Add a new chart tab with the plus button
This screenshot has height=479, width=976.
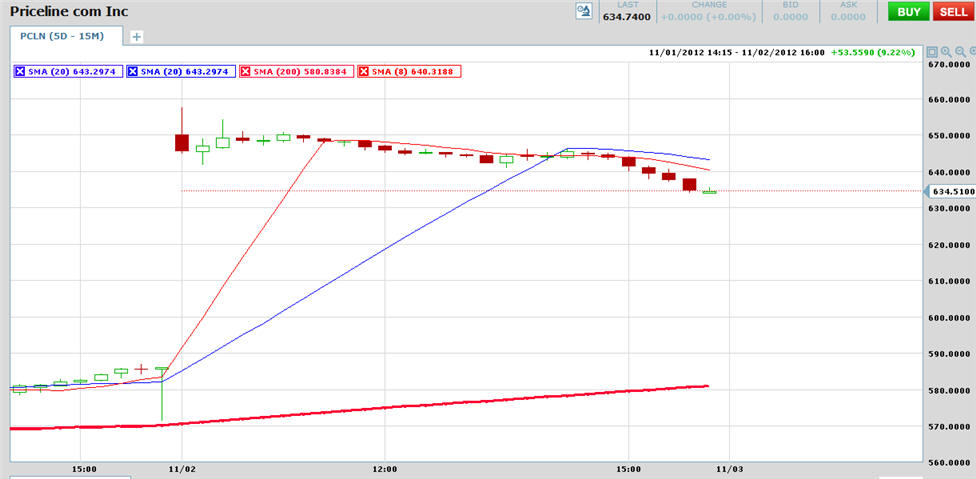pyautogui.click(x=136, y=37)
